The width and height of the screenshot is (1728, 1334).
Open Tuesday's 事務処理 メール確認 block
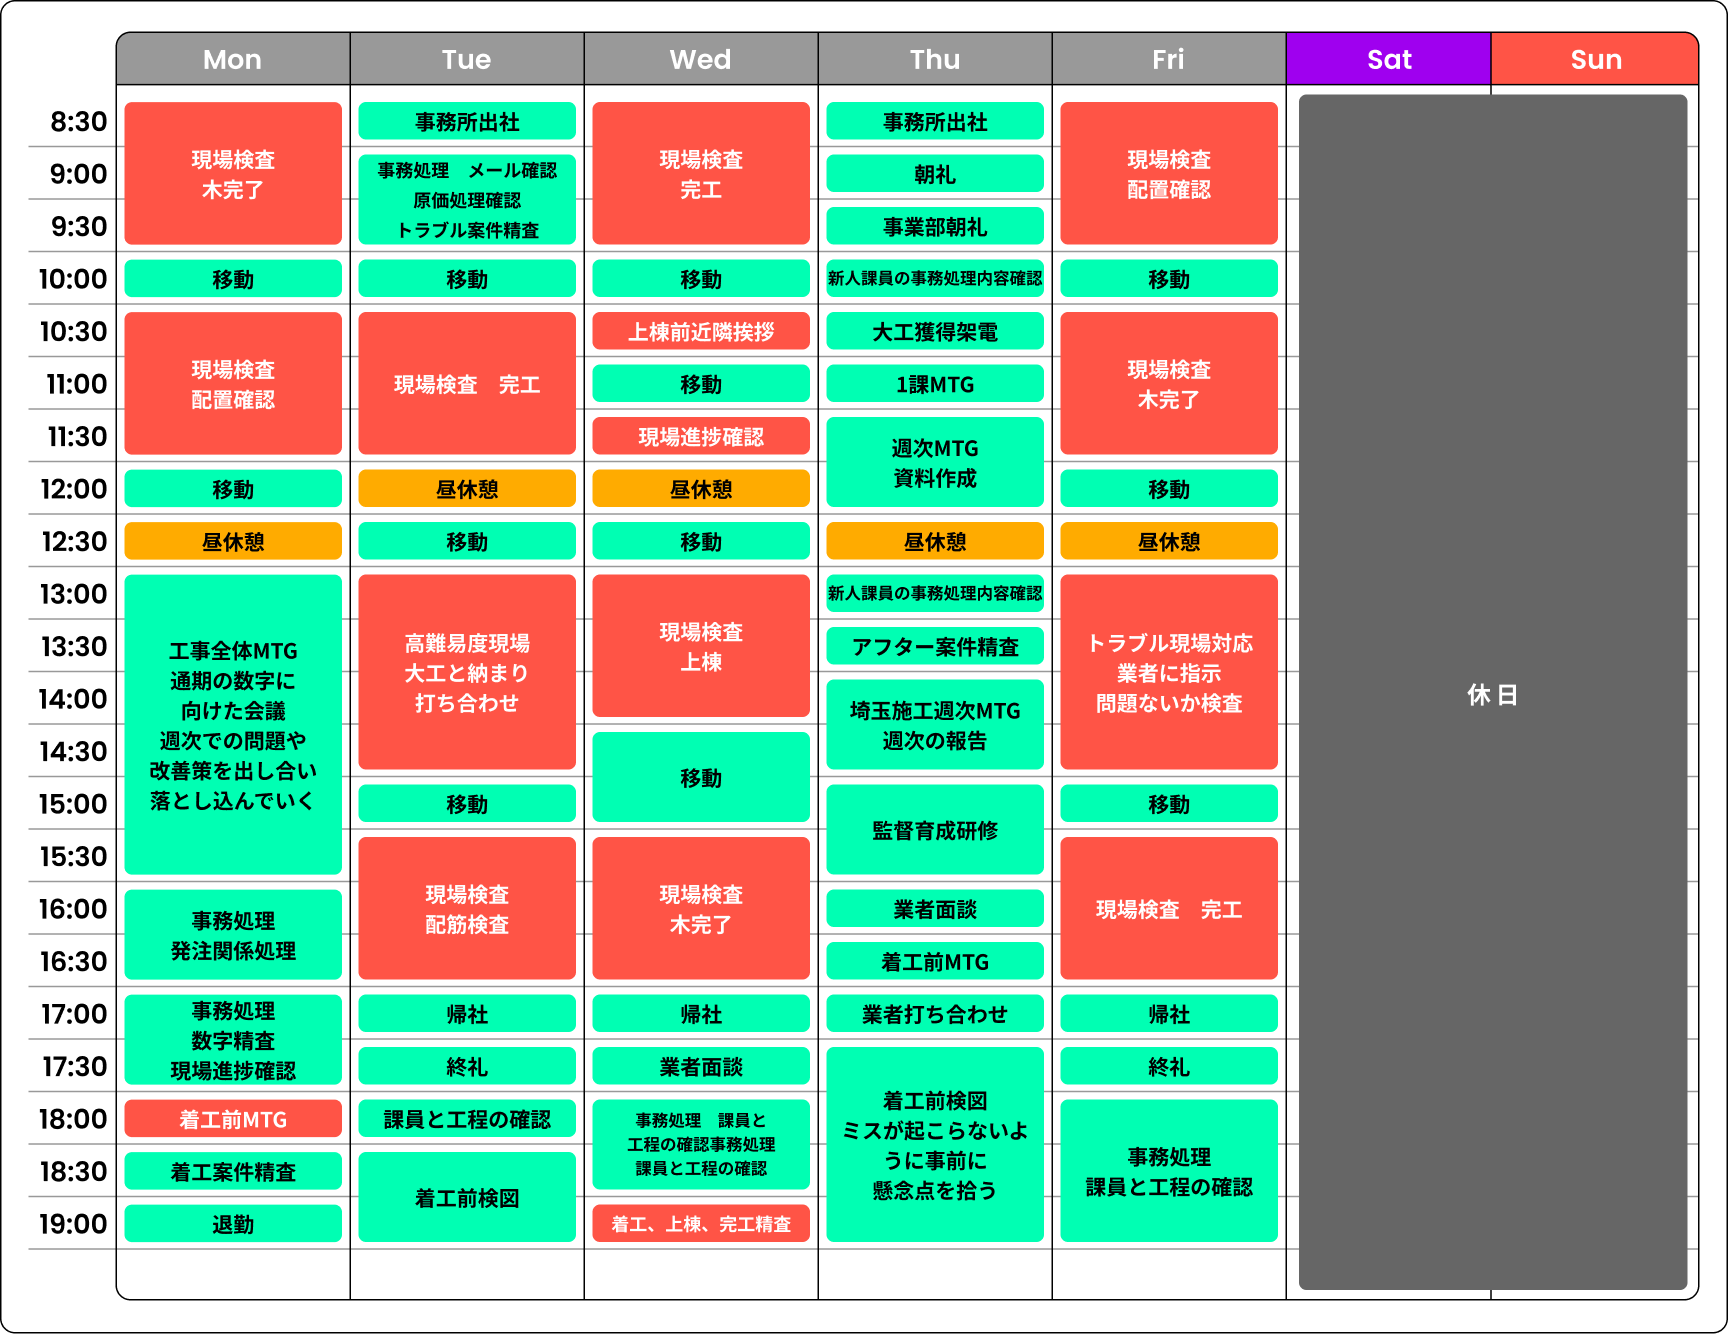(x=467, y=199)
